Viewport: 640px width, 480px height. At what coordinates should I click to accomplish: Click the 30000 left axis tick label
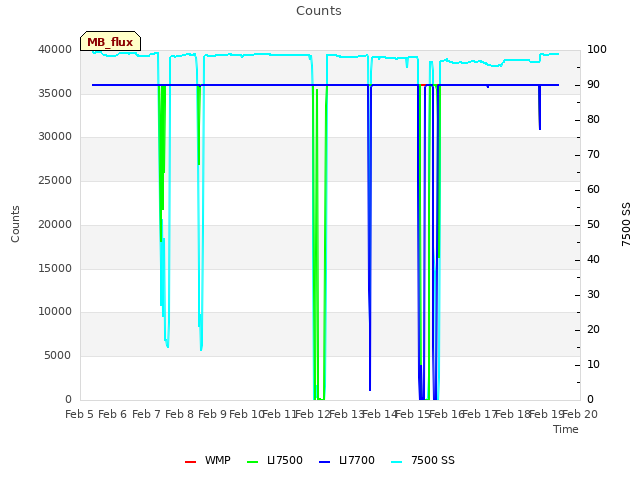(55, 137)
